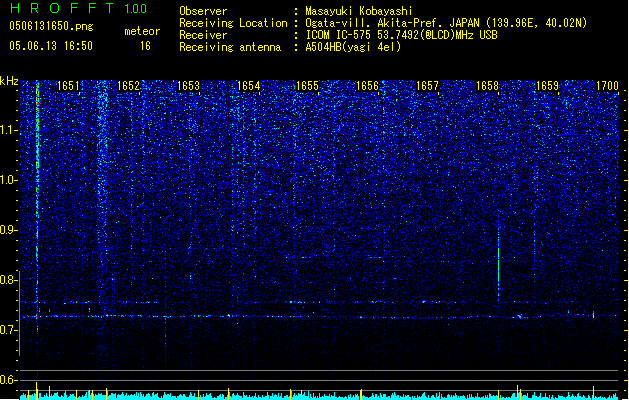Click the Receiving antenna label
Image resolution: width=629 pixels, height=400 pixels.
click(230, 47)
